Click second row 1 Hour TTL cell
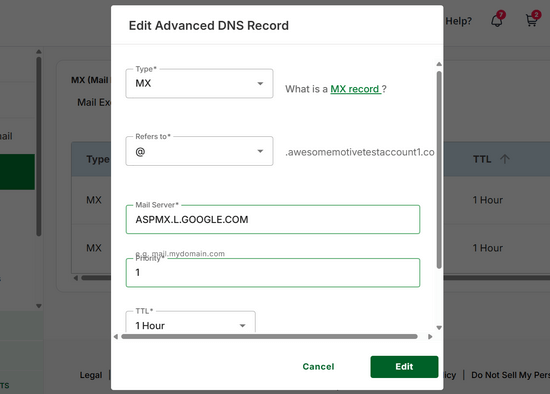550x394 pixels. pos(488,248)
